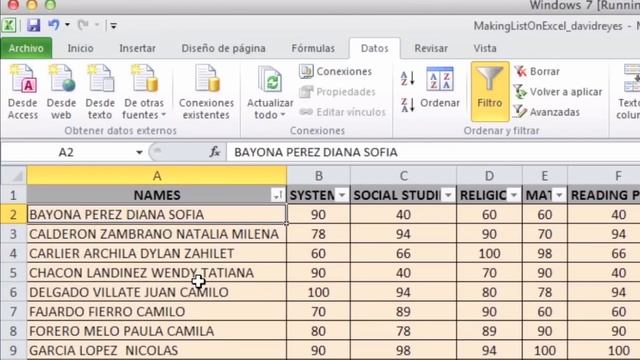Click the Name Box showing A2
640x360 pixels.
pos(67,152)
